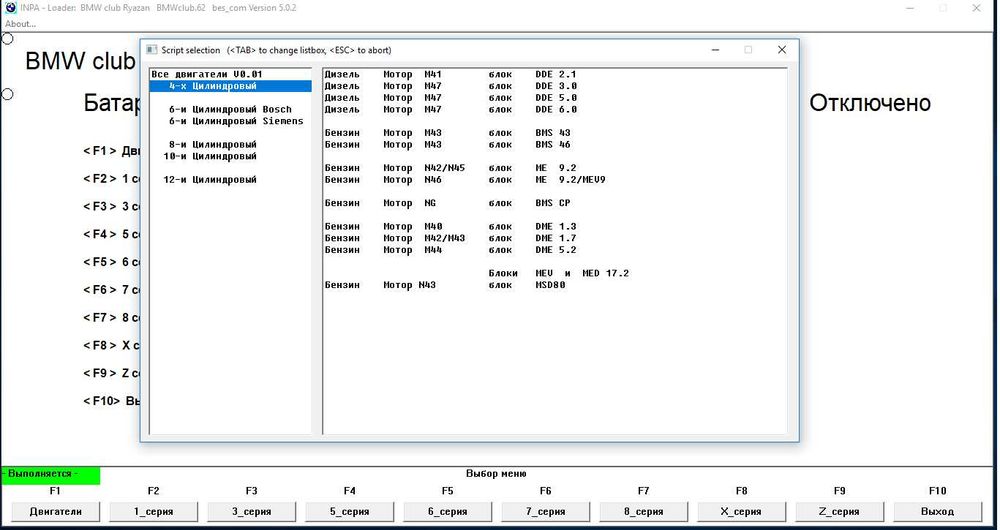
Task: Click the INPA BMW logo icon in title bar
Action: [x=10, y=8]
